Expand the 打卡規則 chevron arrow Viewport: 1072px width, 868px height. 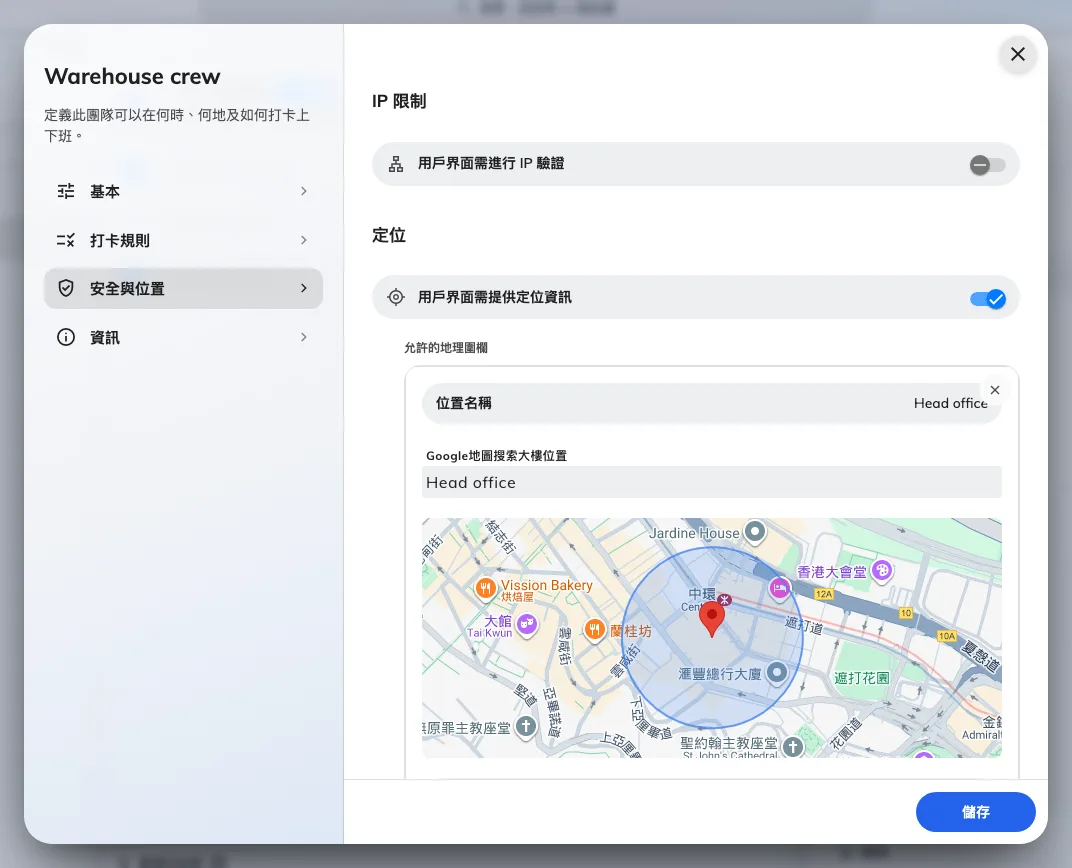pyautogui.click(x=304, y=240)
